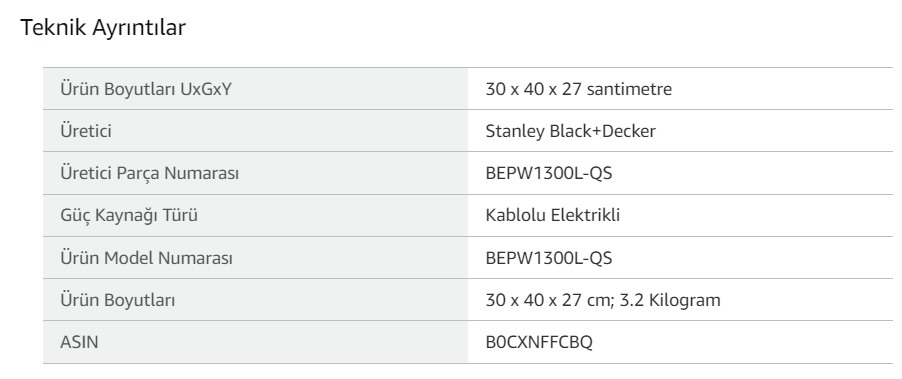902x379 pixels.
Task: Select the Güç Kaynağı Türü label
Action: click(x=129, y=216)
